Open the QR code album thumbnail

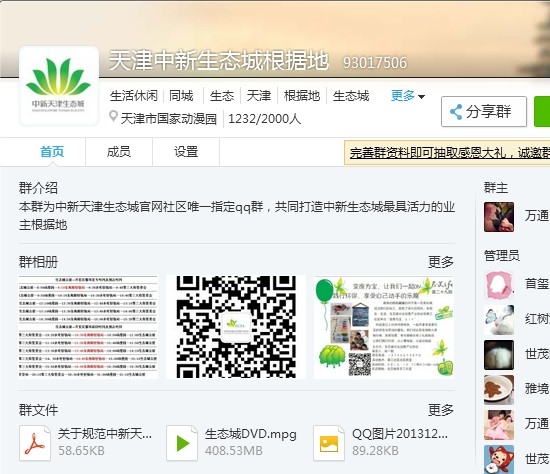236,327
